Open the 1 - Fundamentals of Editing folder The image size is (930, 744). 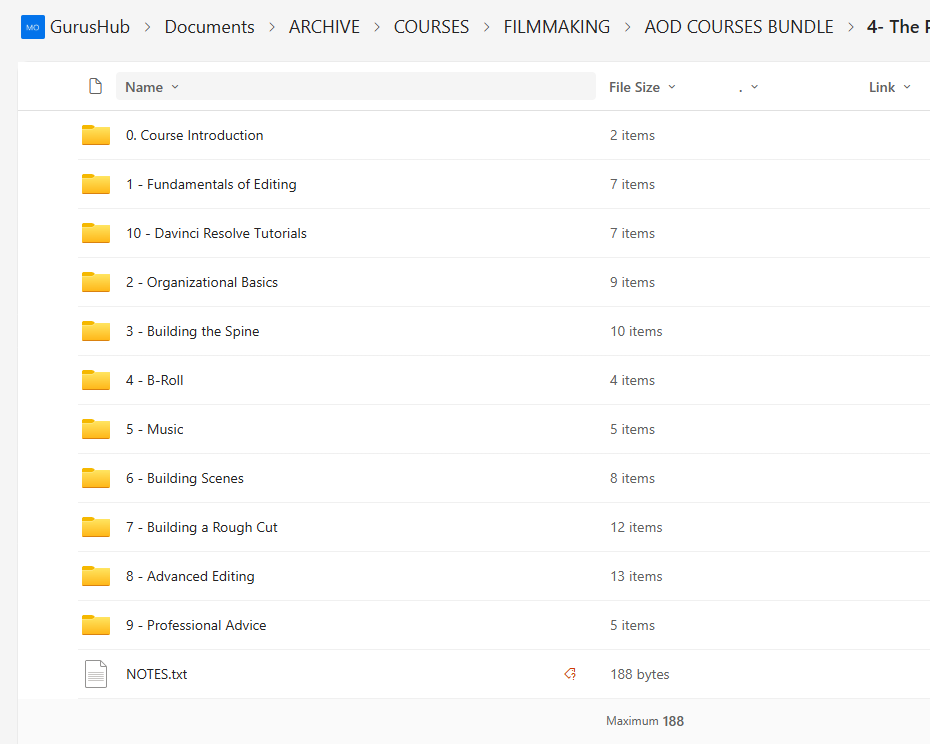pos(211,185)
